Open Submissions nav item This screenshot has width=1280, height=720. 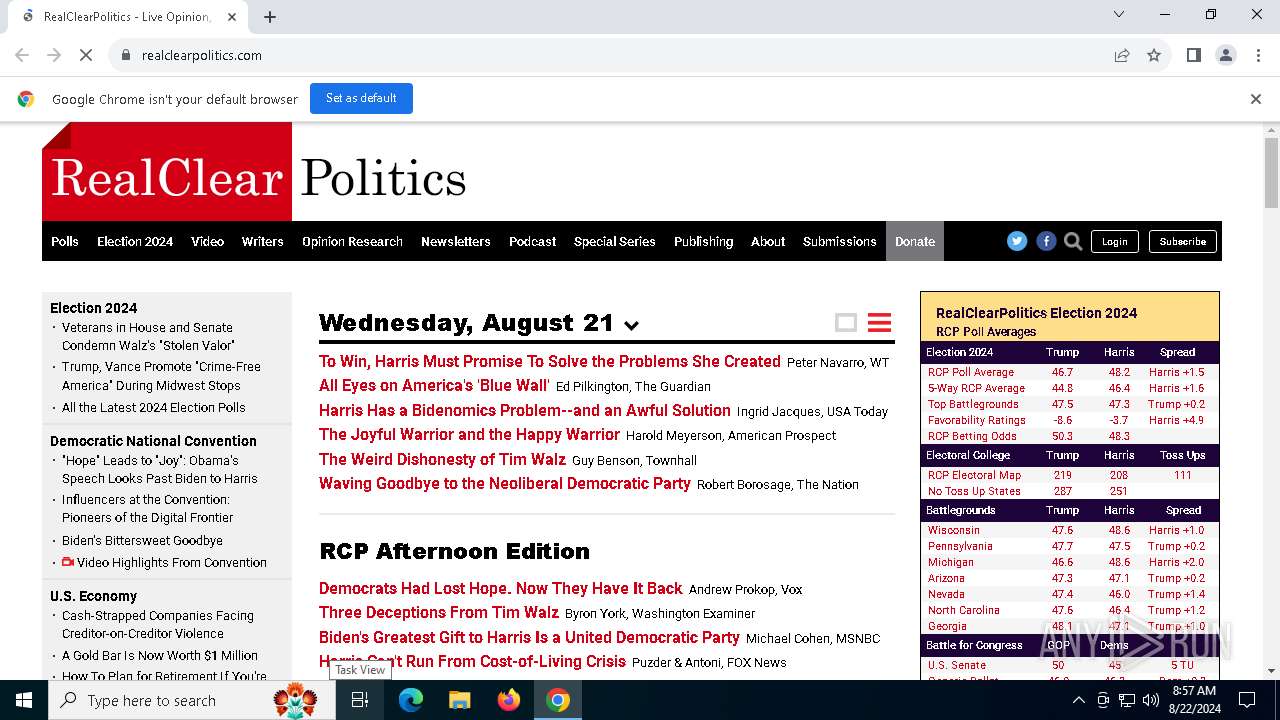click(x=840, y=241)
